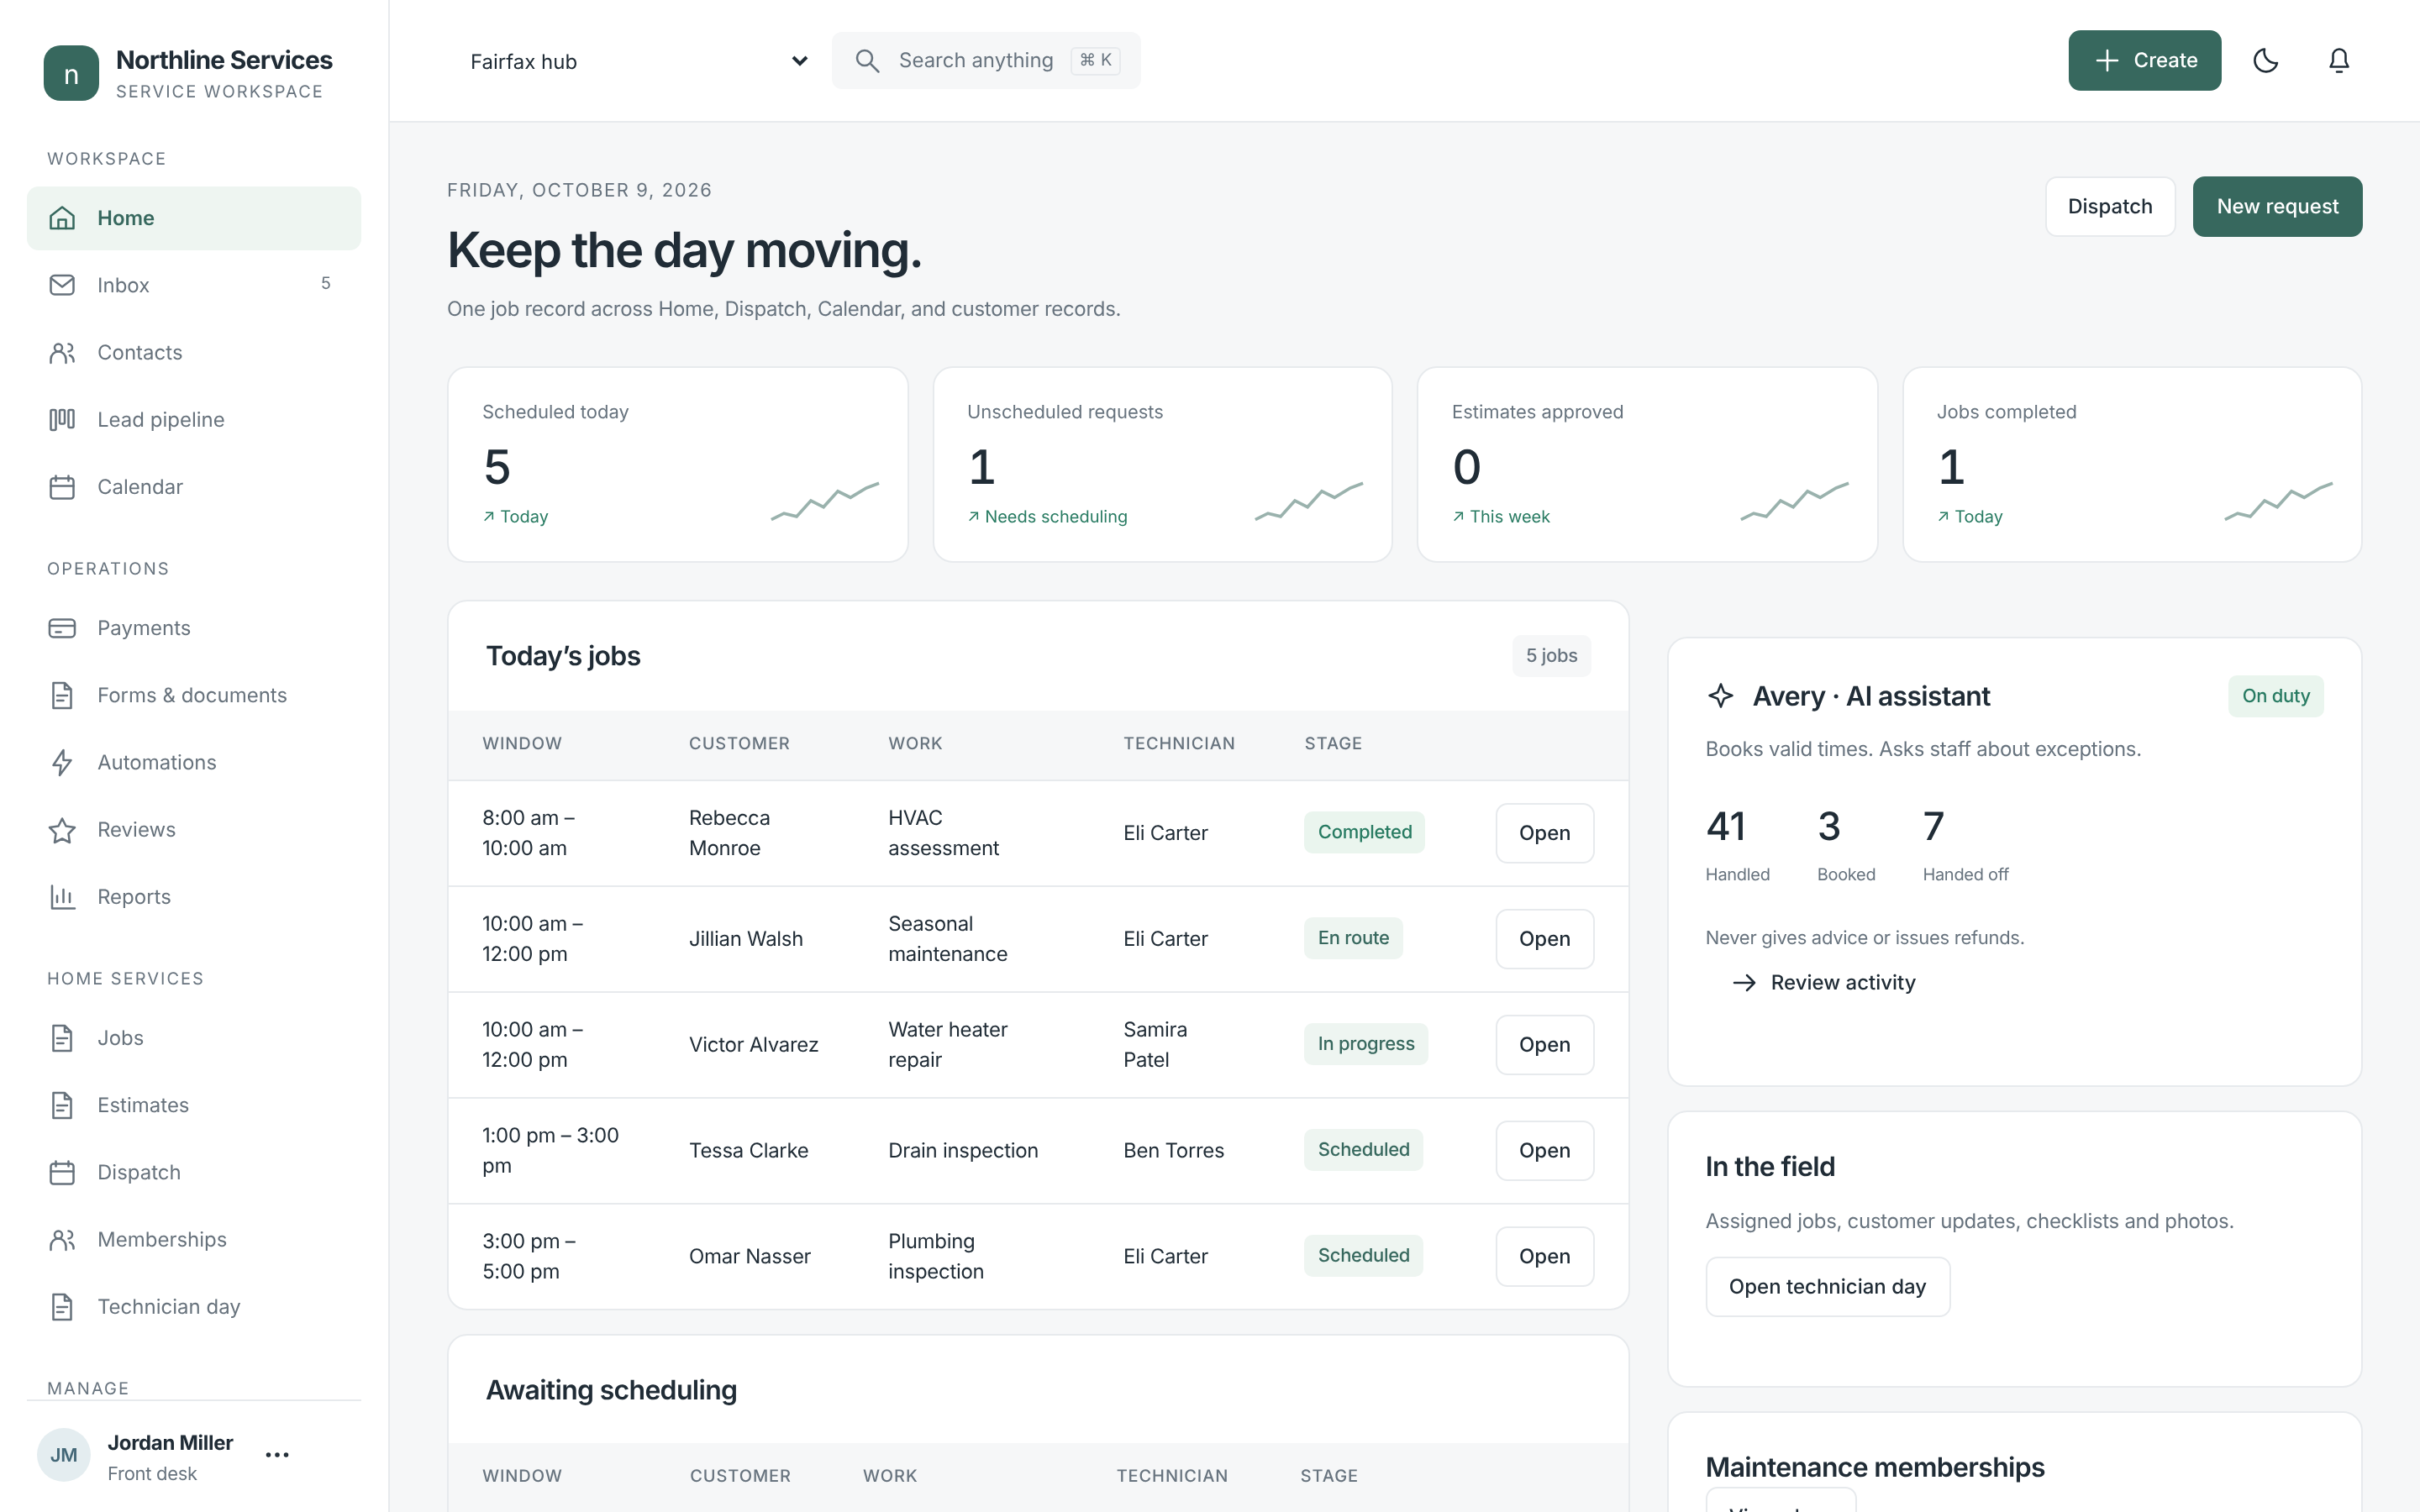2420x1512 pixels.
Task: Click the Inbox envelope icon
Action: [62, 285]
